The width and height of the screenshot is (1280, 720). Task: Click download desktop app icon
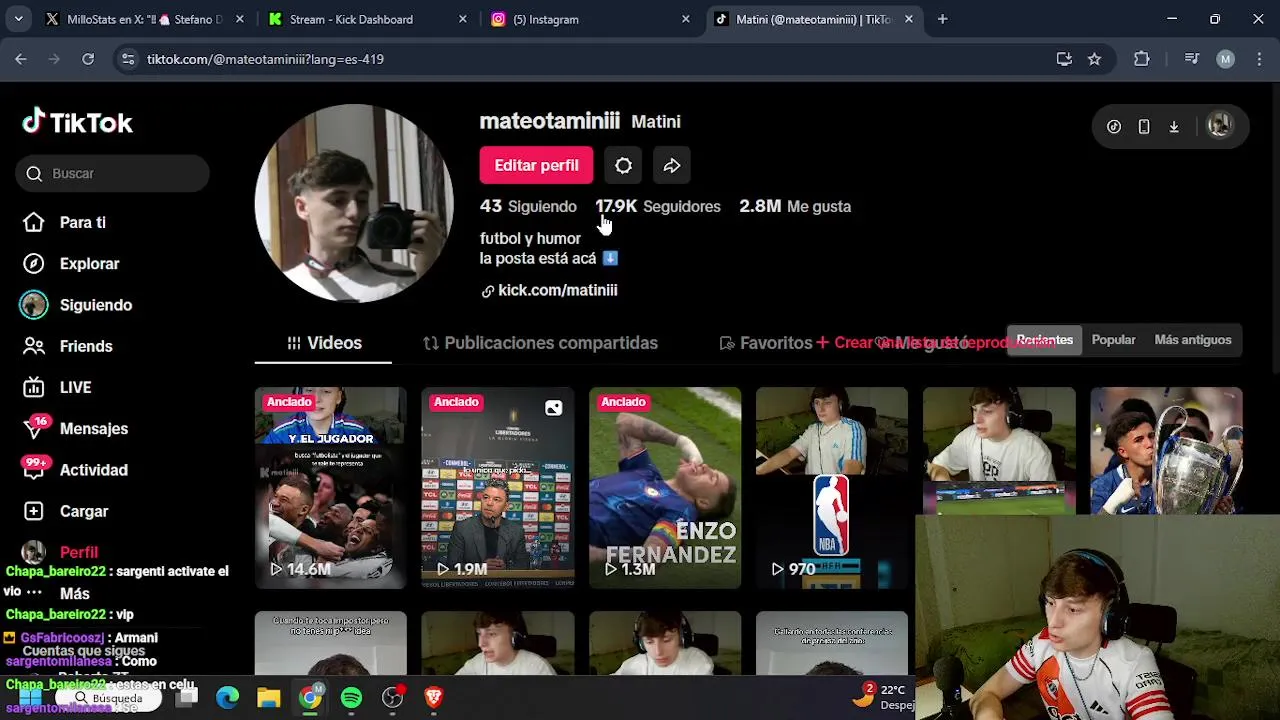[1174, 126]
